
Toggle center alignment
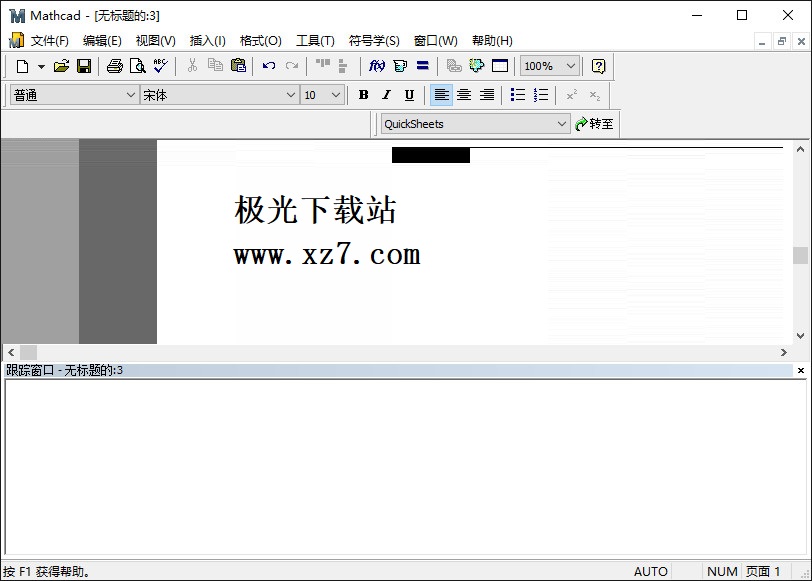point(464,95)
